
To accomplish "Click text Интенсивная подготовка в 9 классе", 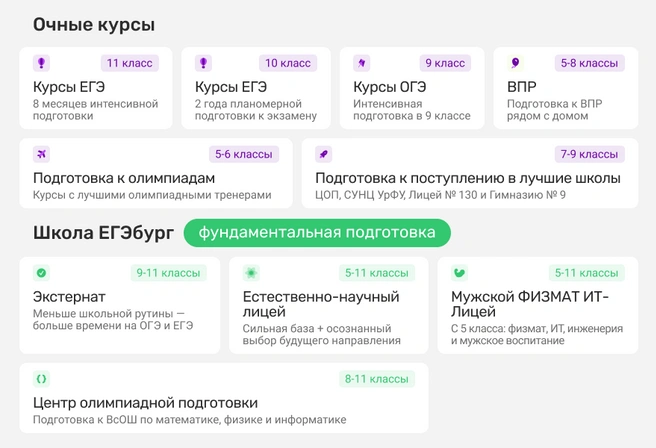I will point(412,110).
